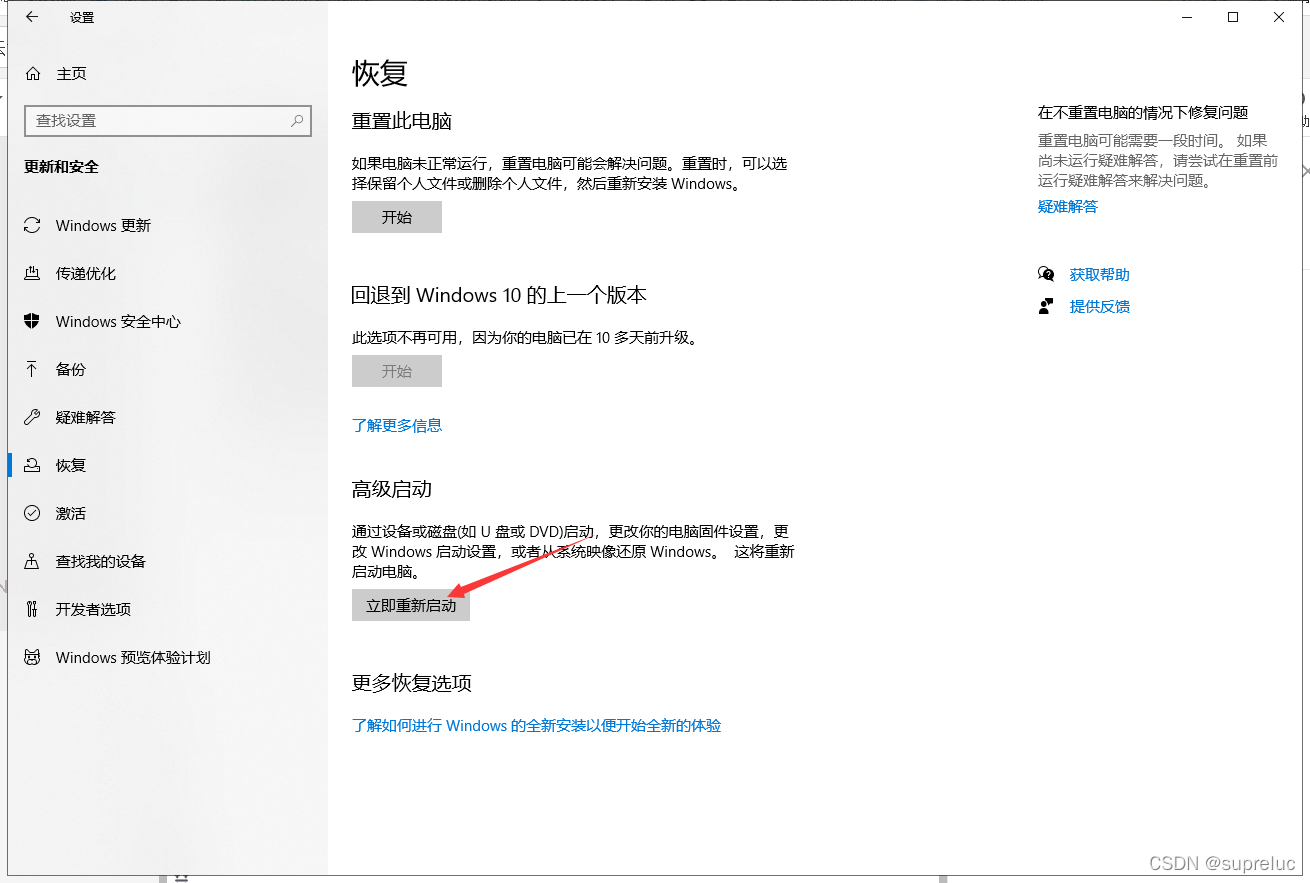Image resolution: width=1310 pixels, height=883 pixels.
Task: Click the 查找我的设备 person icon
Action: (33, 562)
